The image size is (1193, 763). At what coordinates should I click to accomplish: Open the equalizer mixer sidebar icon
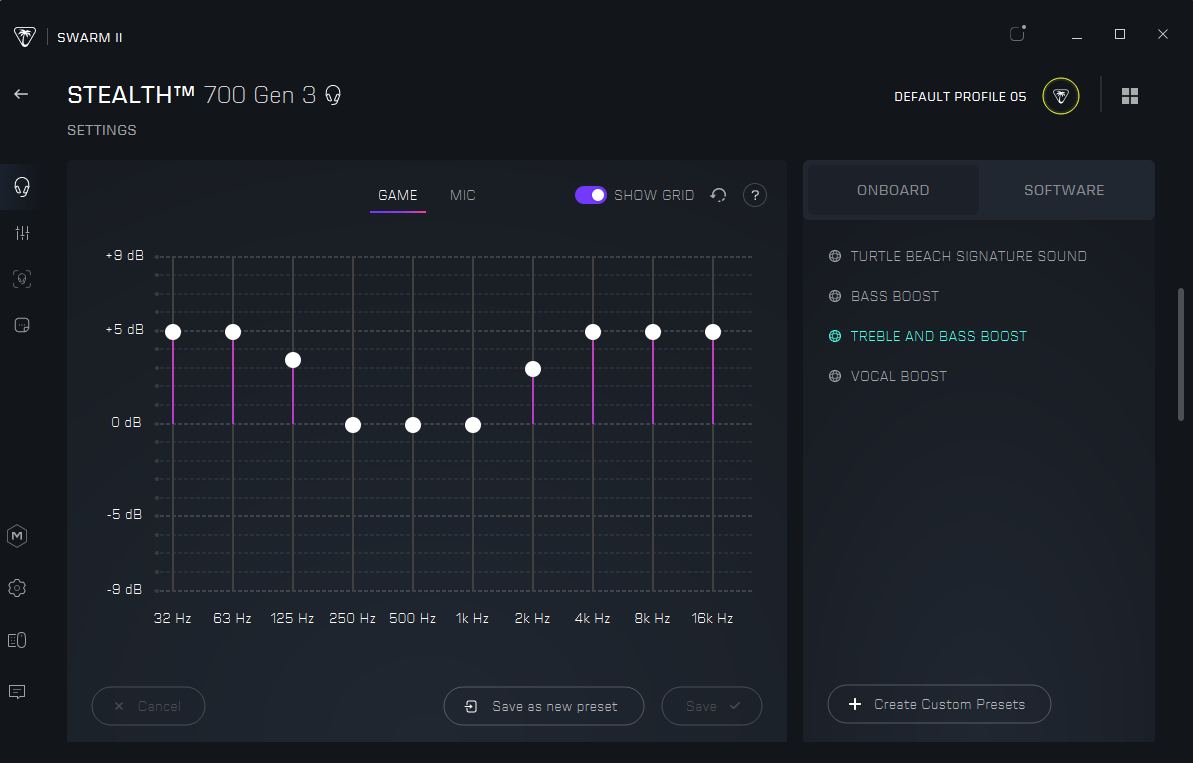(22, 233)
